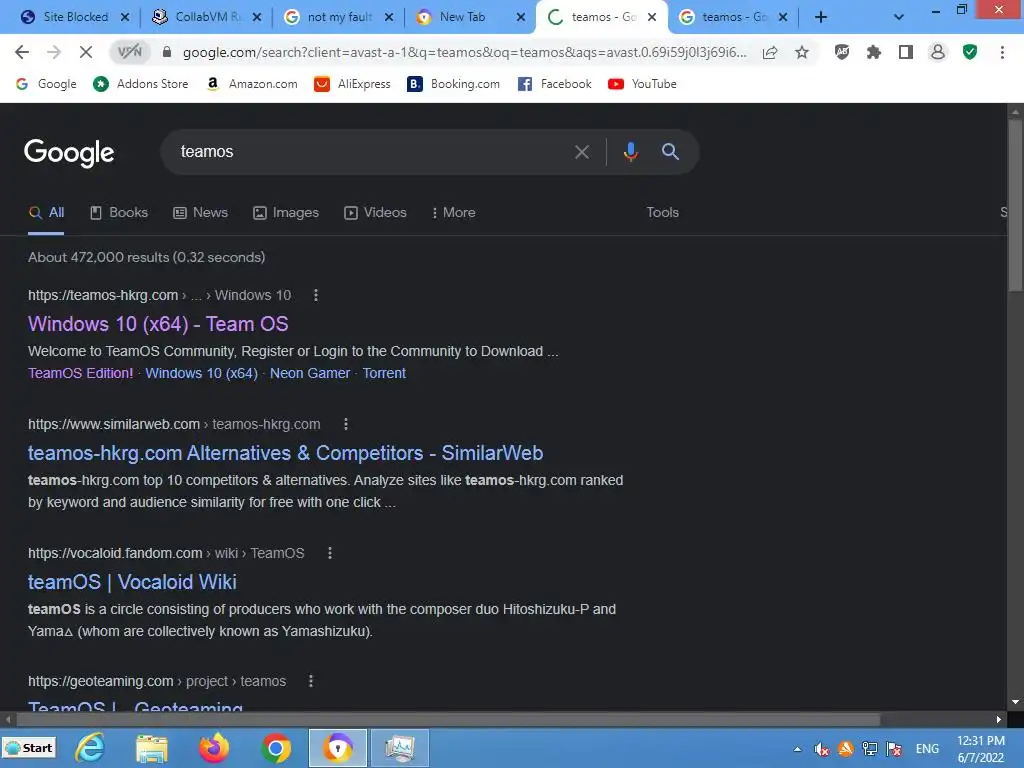The image size is (1024, 768).
Task: Click the Google logo
Action: click(69, 153)
